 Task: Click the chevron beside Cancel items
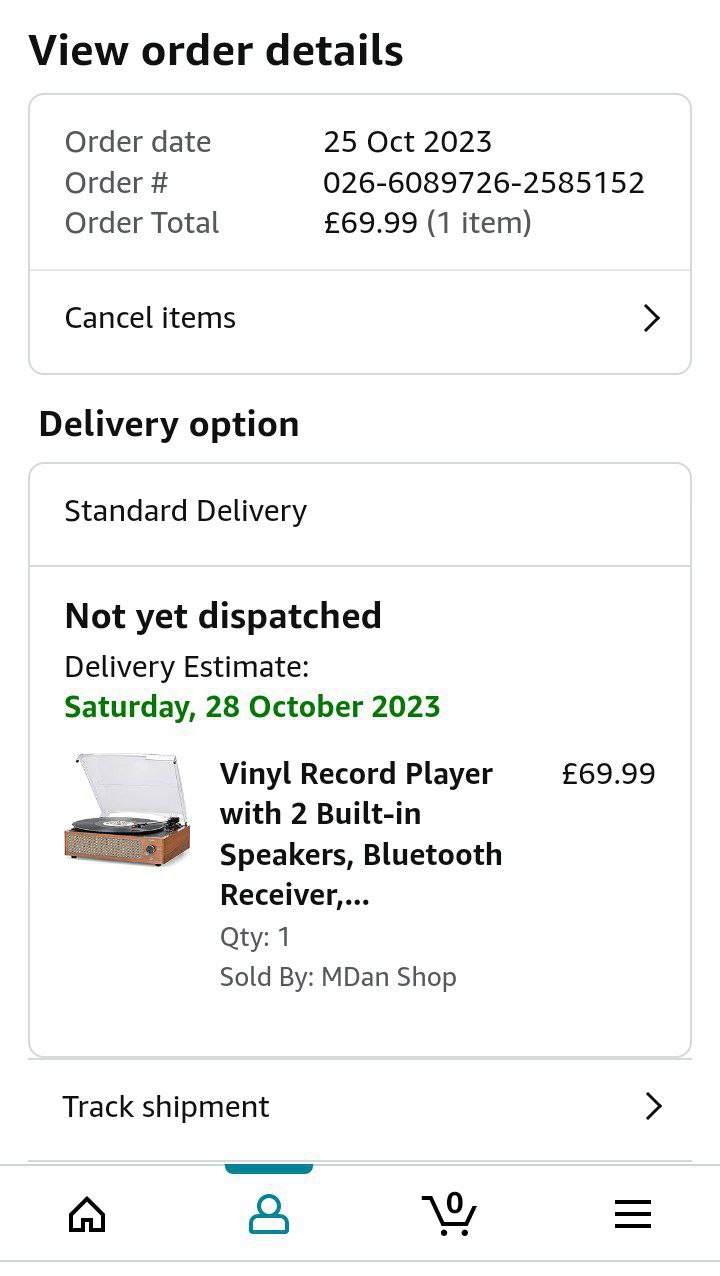[652, 319]
